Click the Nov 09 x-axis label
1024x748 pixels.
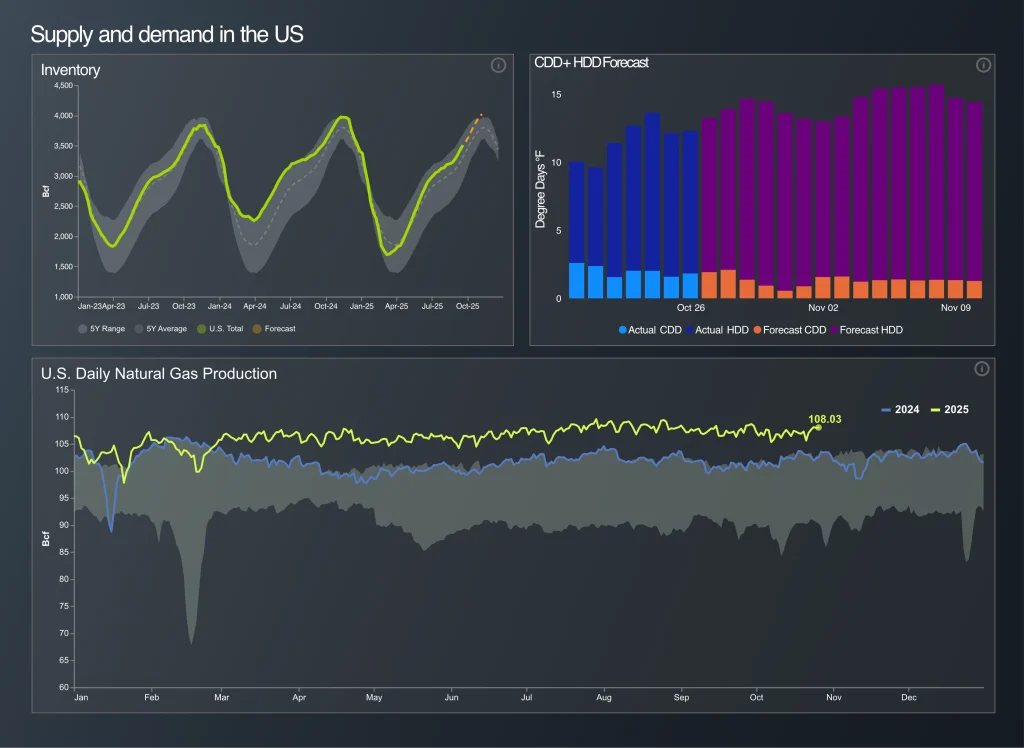[957, 308]
